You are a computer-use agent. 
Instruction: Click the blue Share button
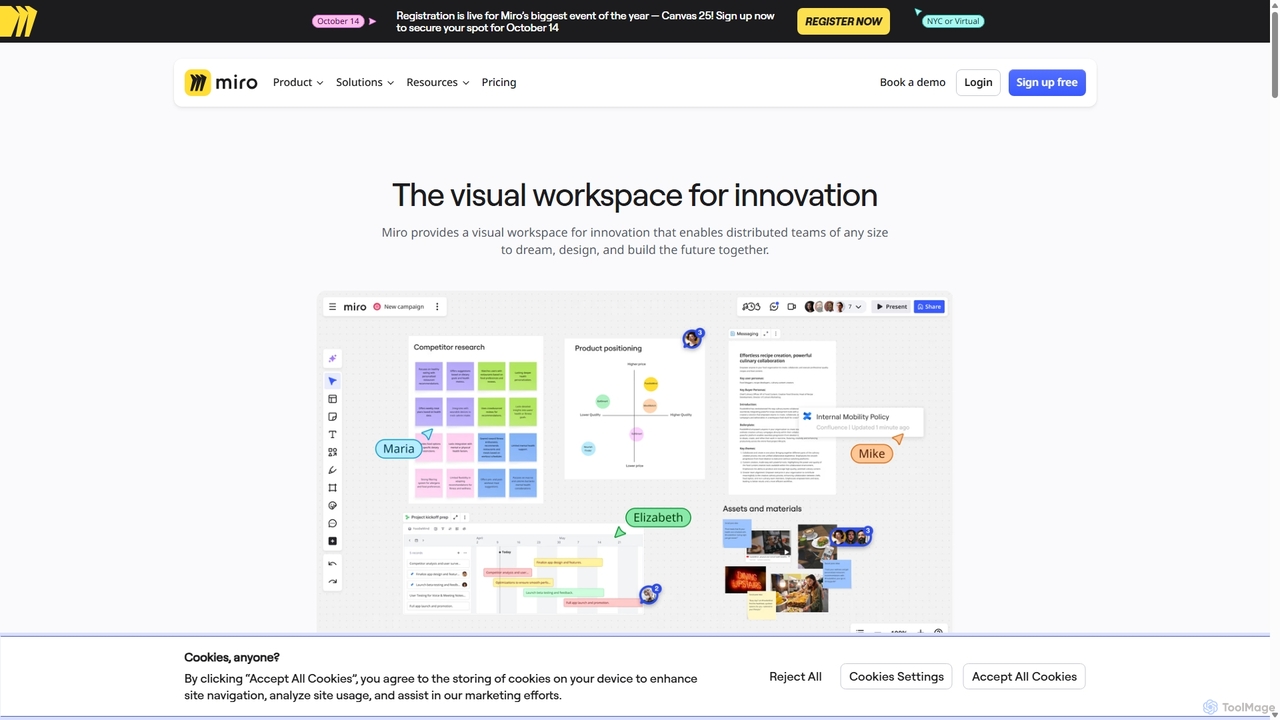coord(929,307)
